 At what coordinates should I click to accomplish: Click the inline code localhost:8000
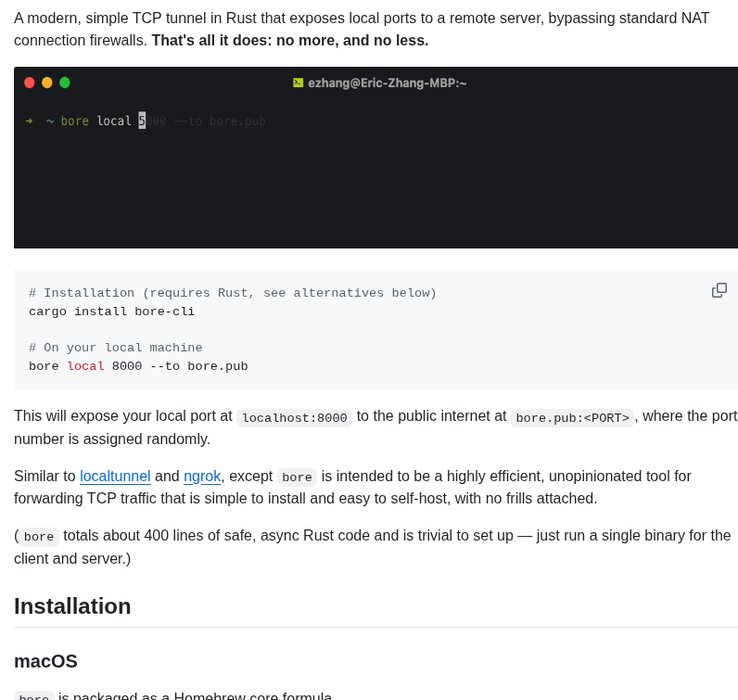[294, 418]
